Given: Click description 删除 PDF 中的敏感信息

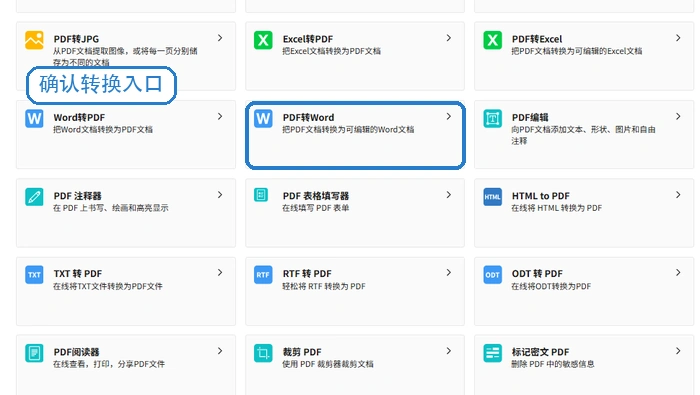Looking at the screenshot, I should point(553,364).
